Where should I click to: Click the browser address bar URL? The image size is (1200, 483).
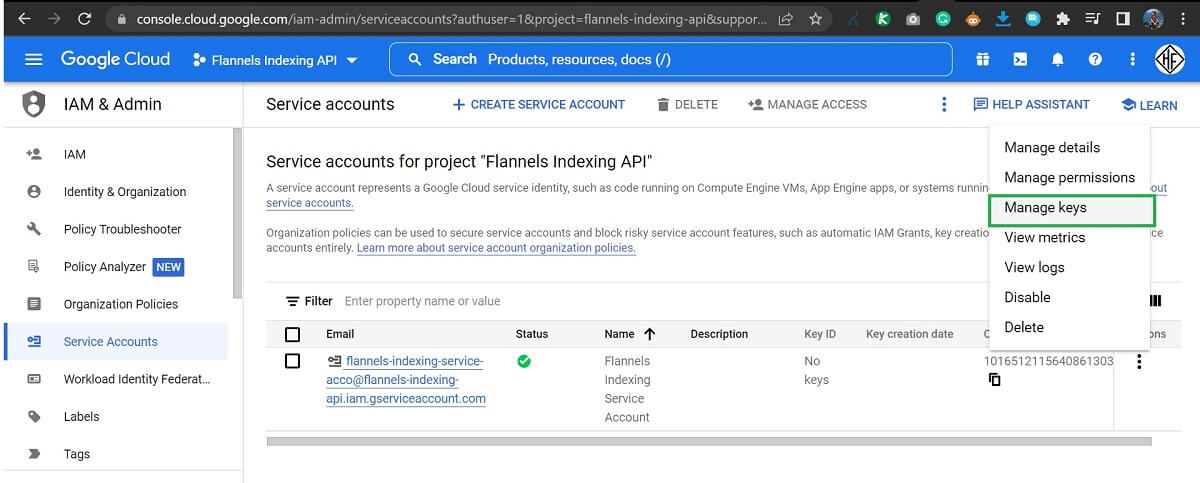452,19
